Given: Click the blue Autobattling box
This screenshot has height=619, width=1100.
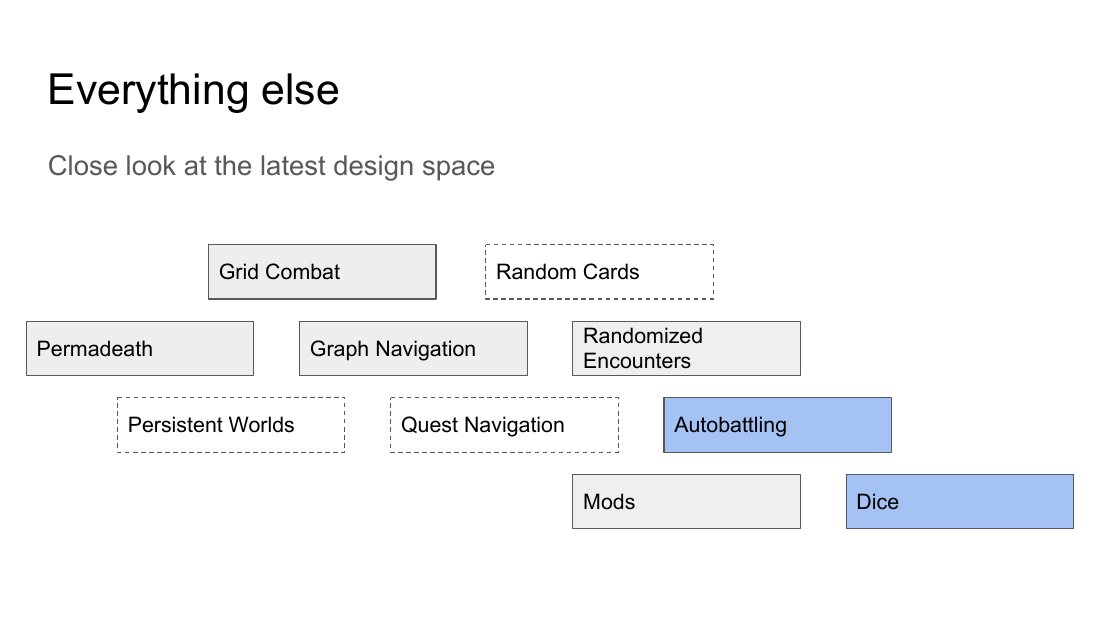Looking at the screenshot, I should tap(777, 425).
